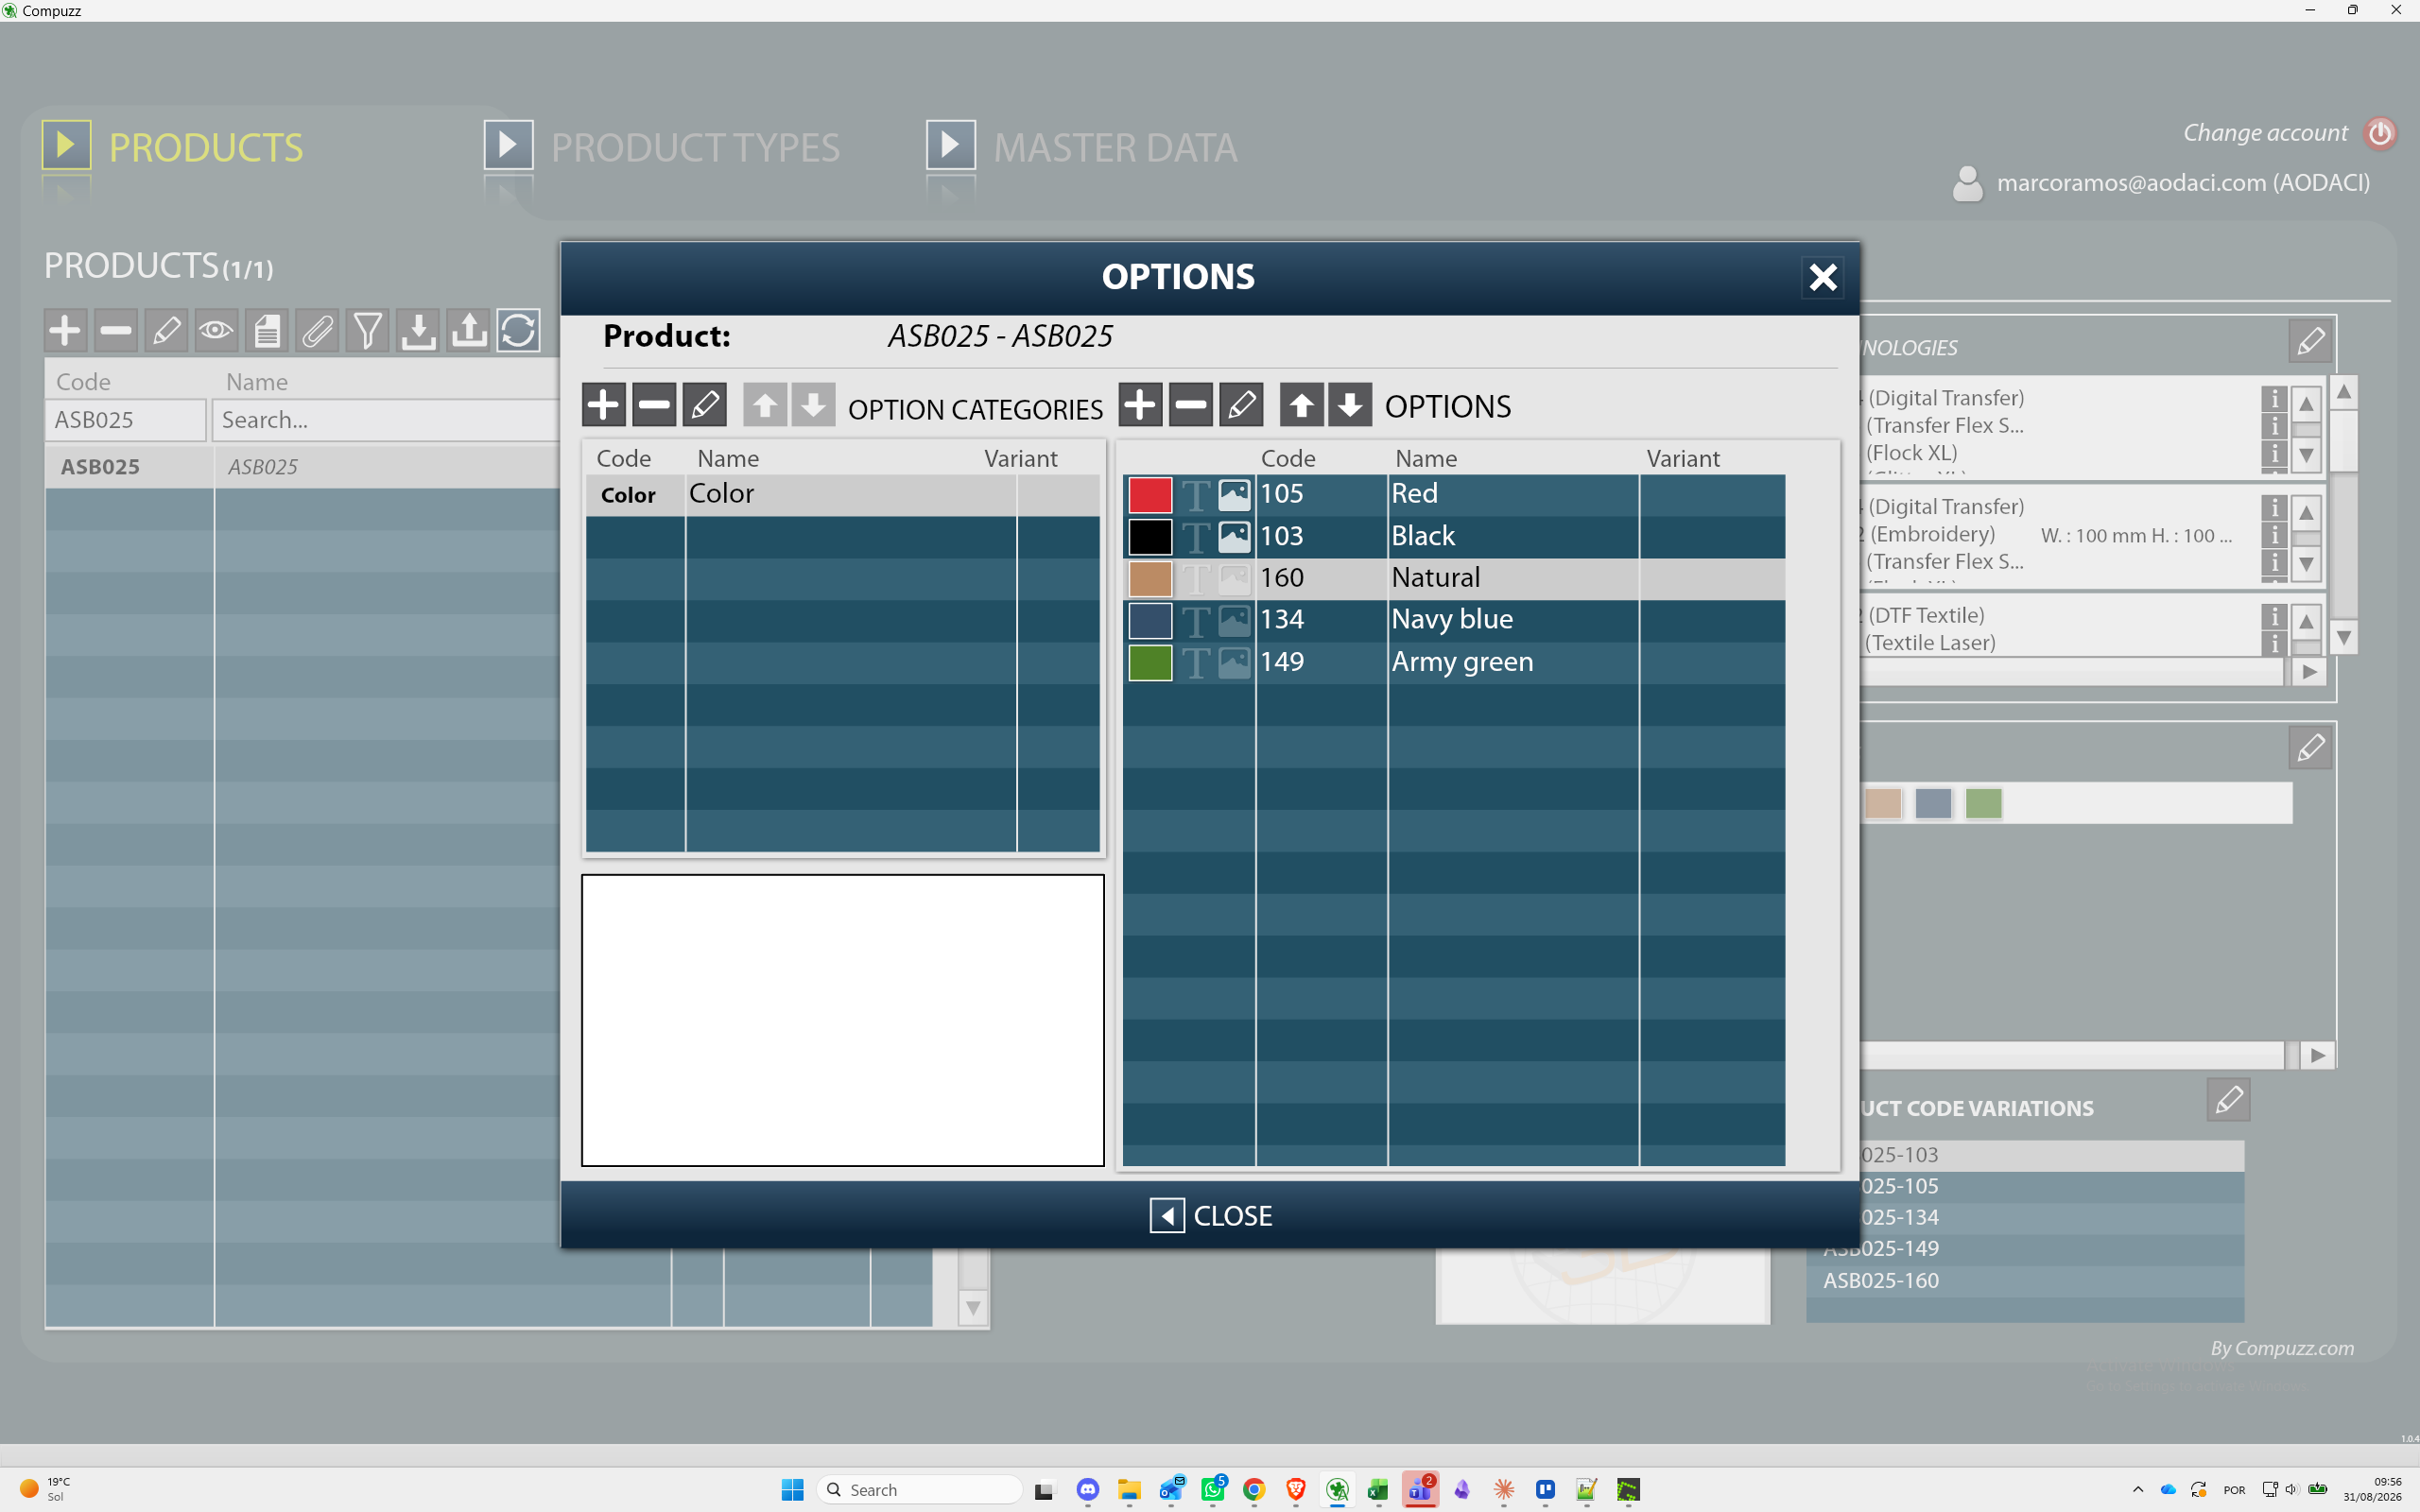The width and height of the screenshot is (2420, 1512).
Task: Select the Color option category row
Action: point(842,495)
